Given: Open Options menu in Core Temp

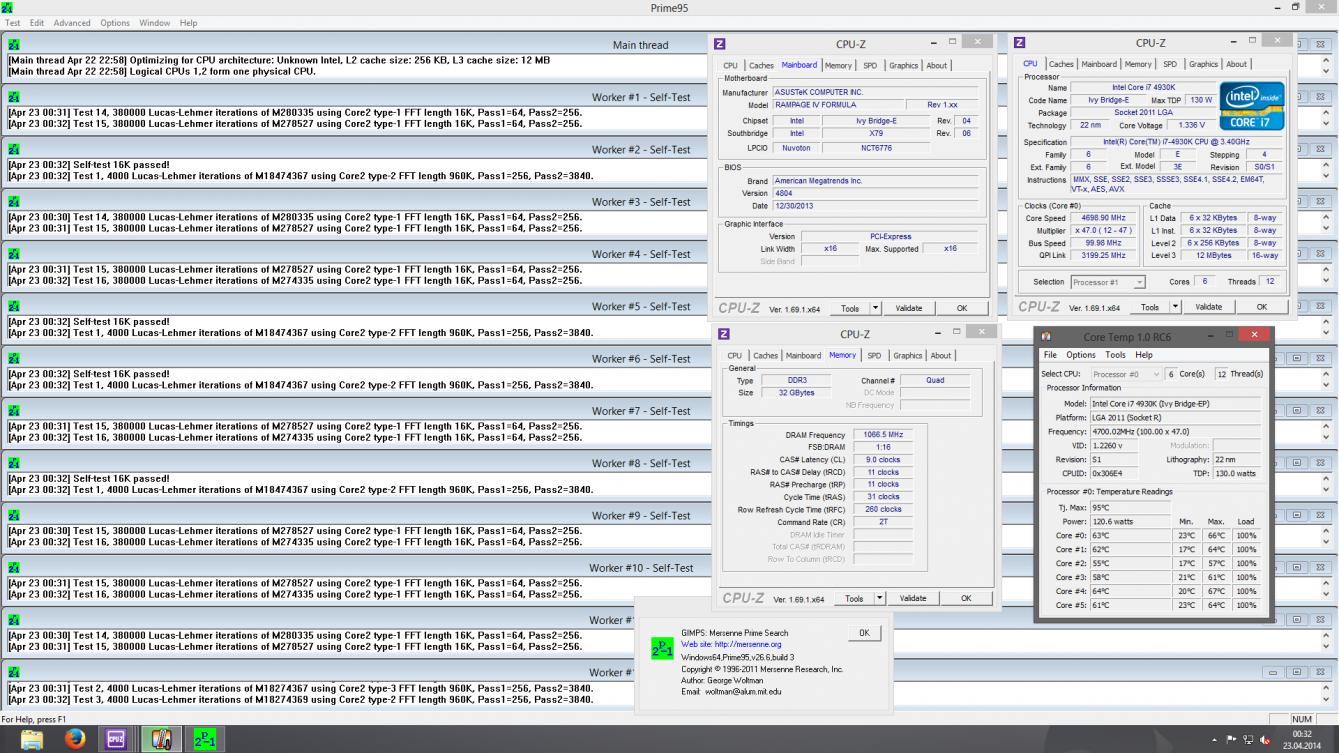Looking at the screenshot, I should pyautogui.click(x=1080, y=355).
